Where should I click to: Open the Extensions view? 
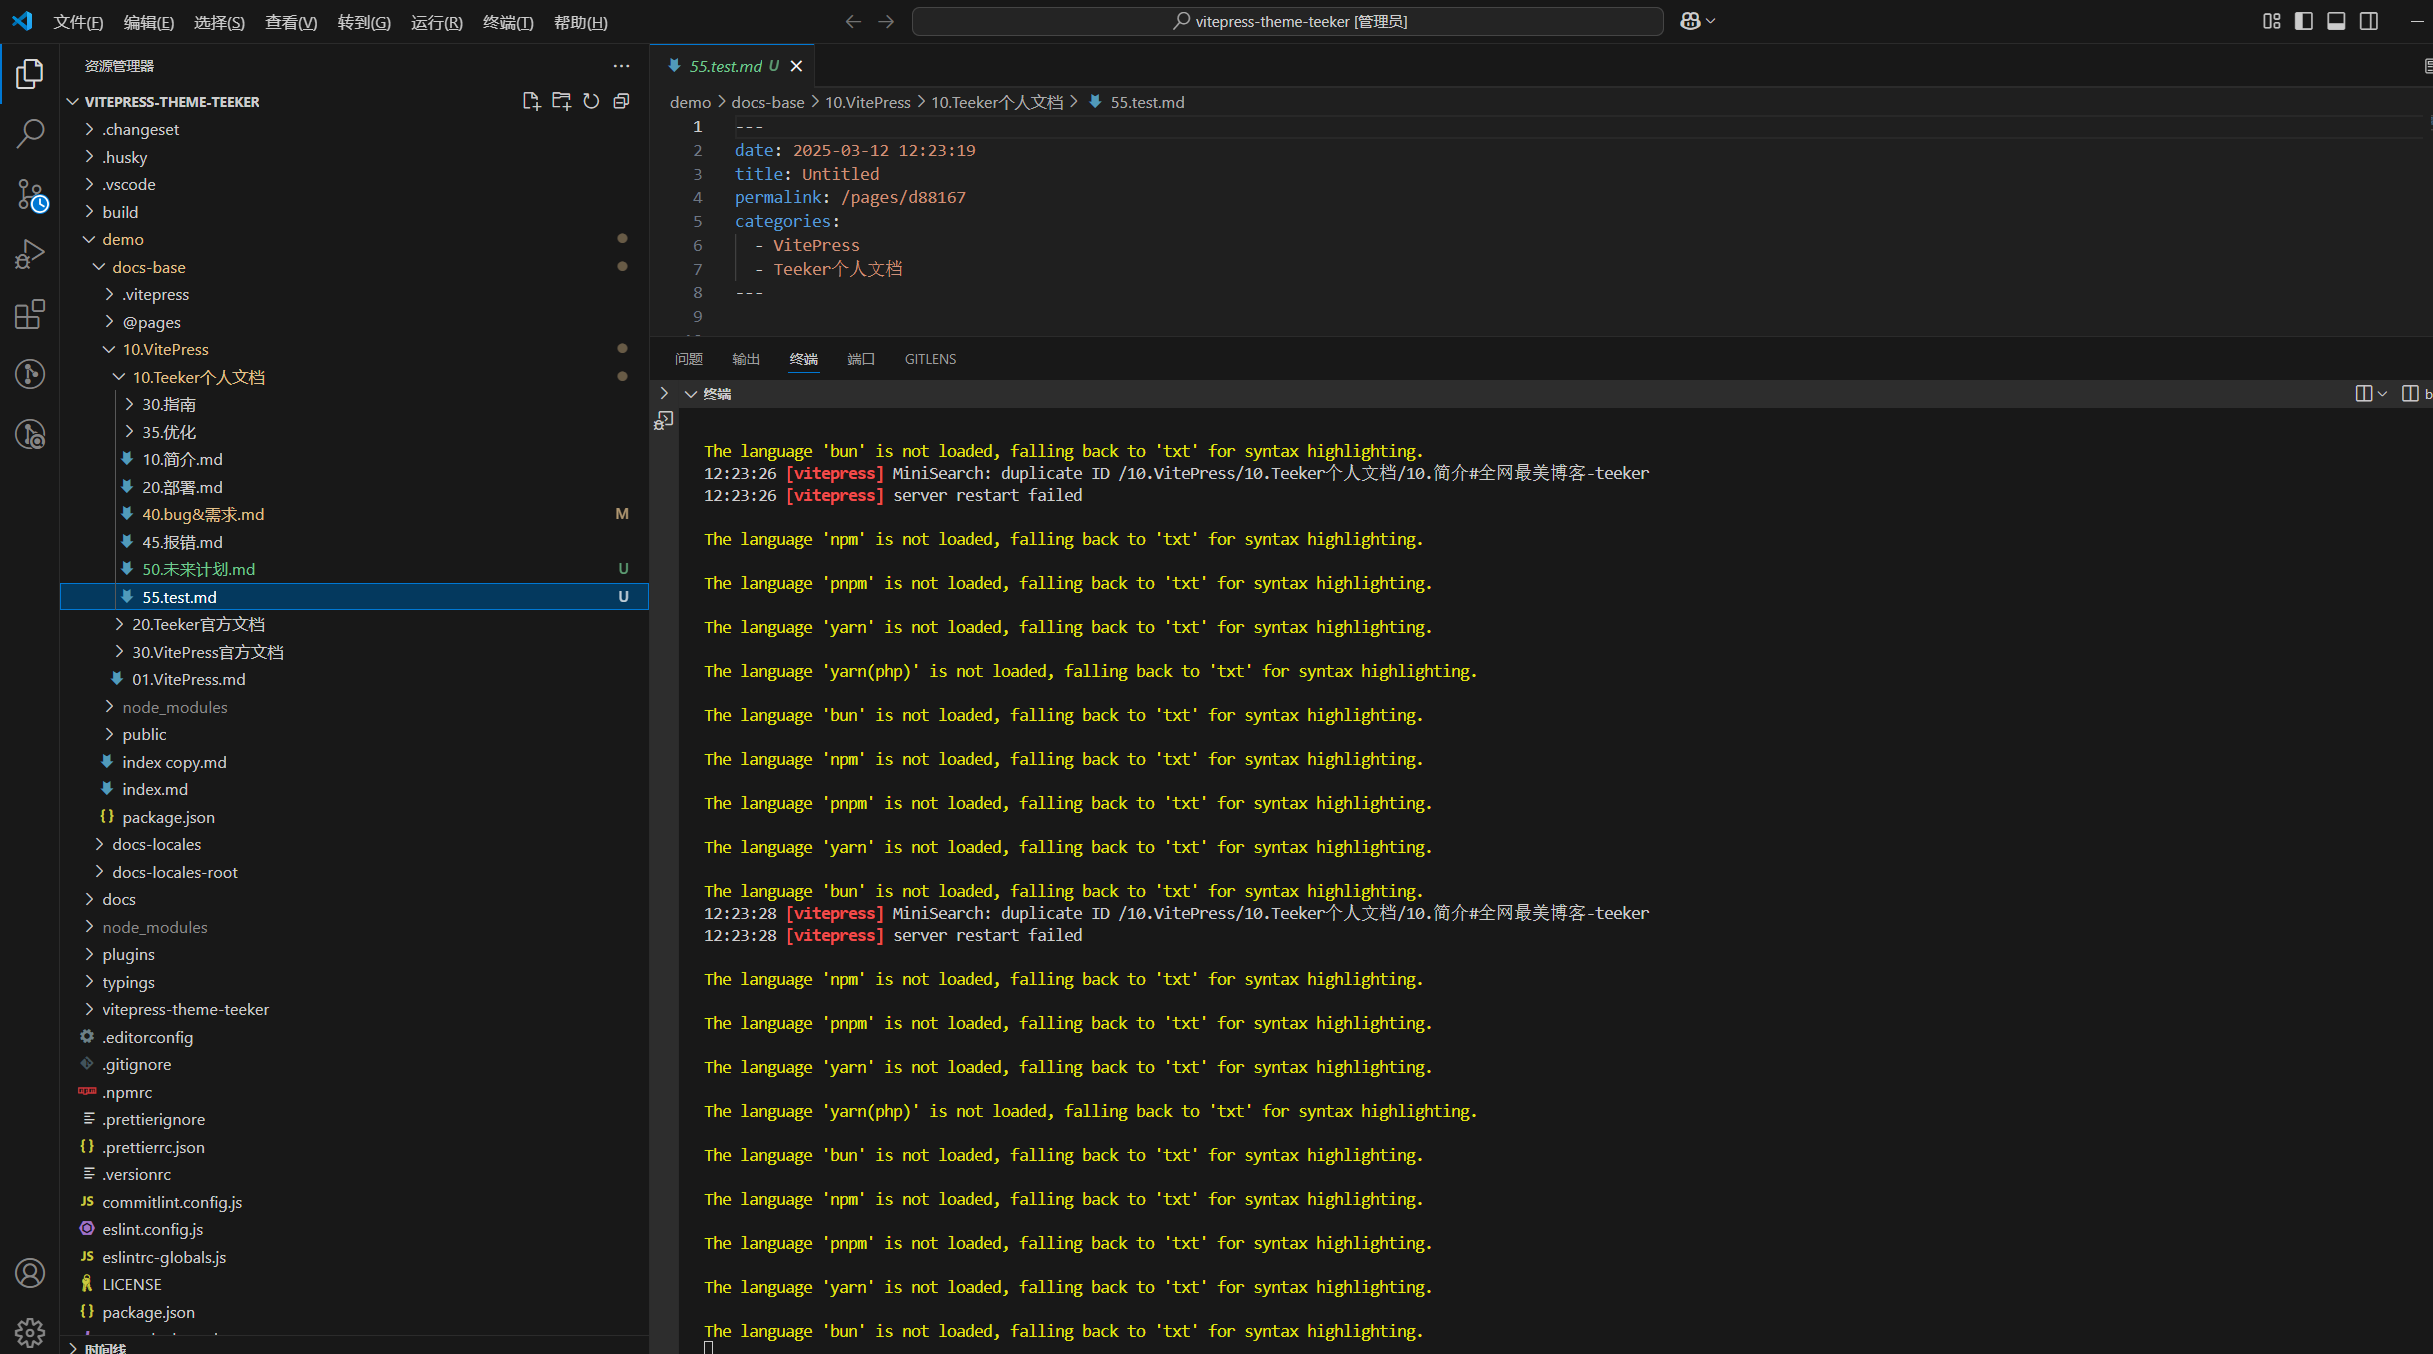click(x=30, y=314)
